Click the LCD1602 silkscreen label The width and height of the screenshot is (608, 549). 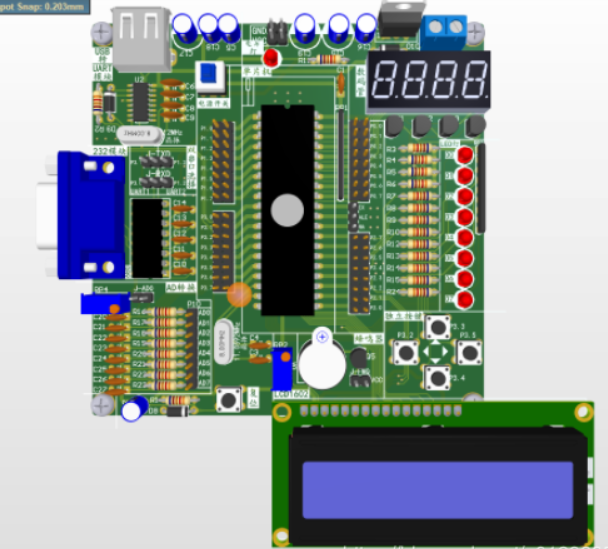point(291,395)
